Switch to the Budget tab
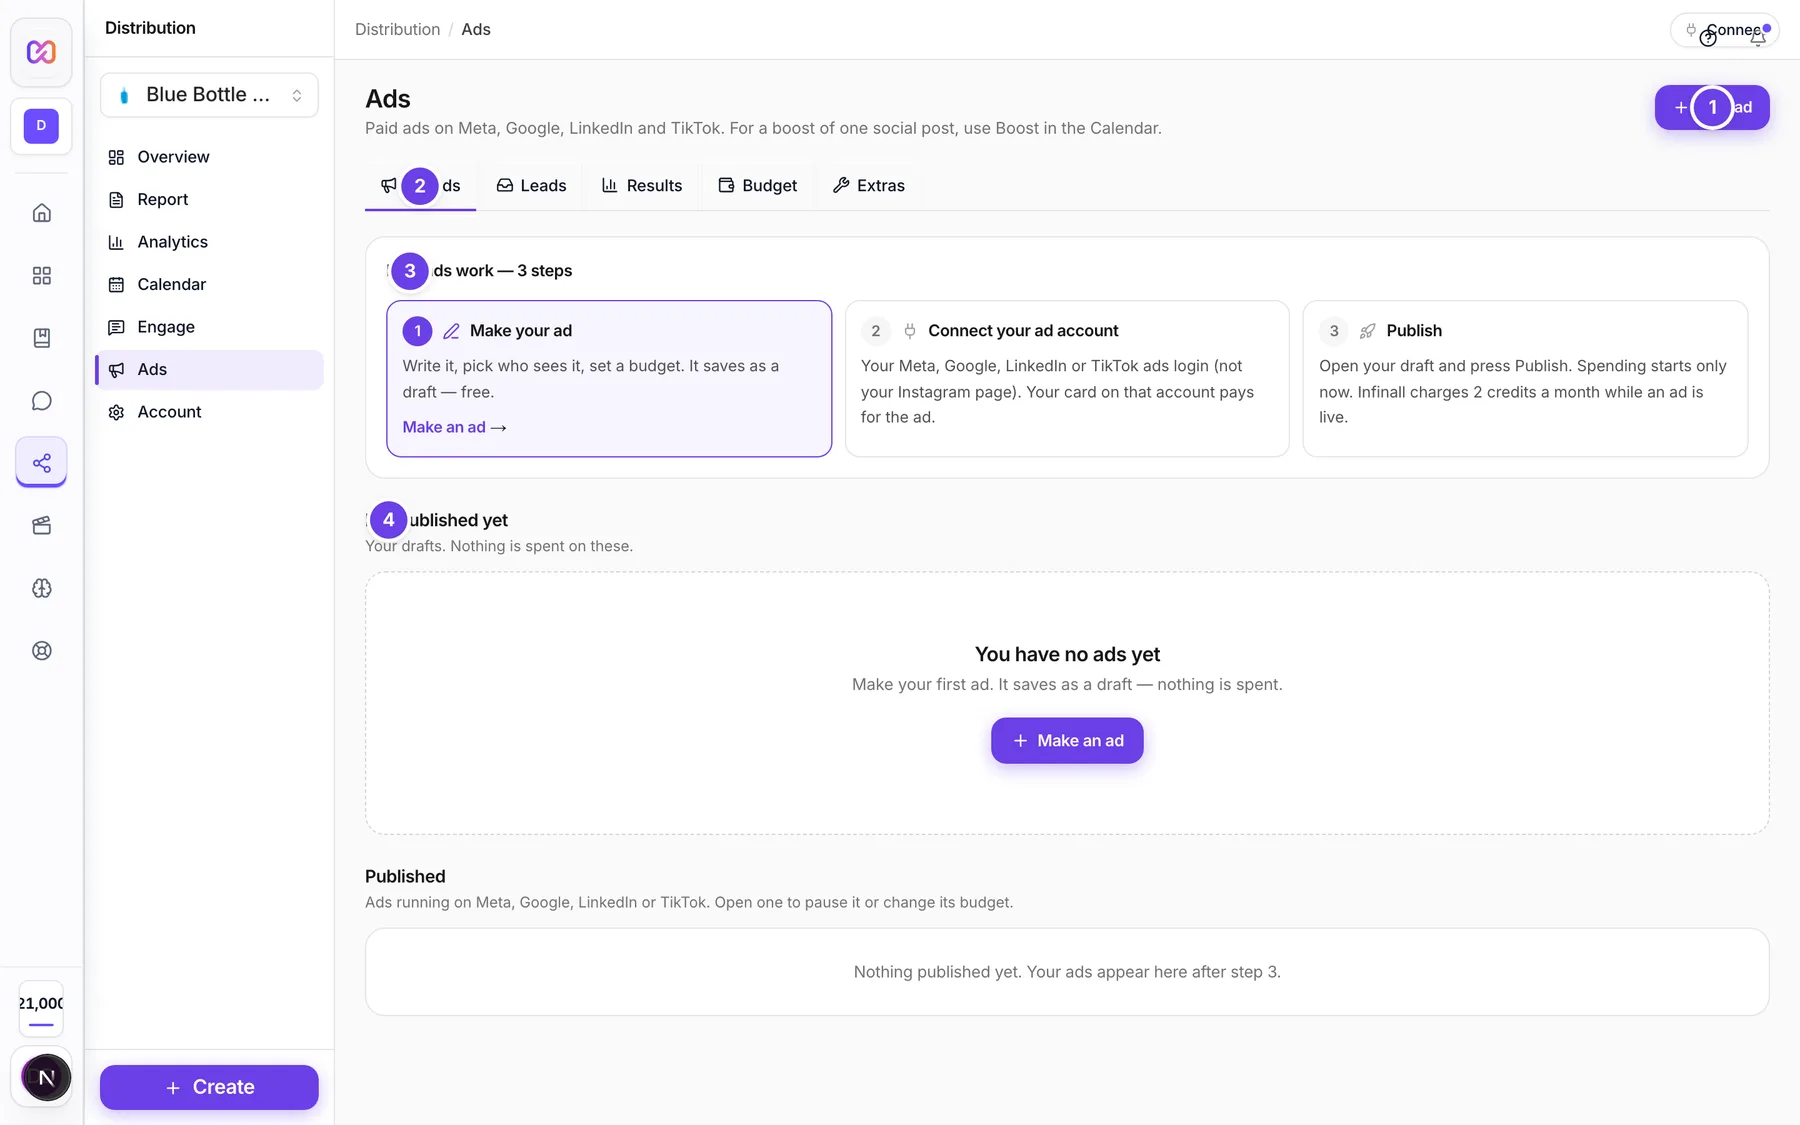The image size is (1800, 1125). coord(758,186)
